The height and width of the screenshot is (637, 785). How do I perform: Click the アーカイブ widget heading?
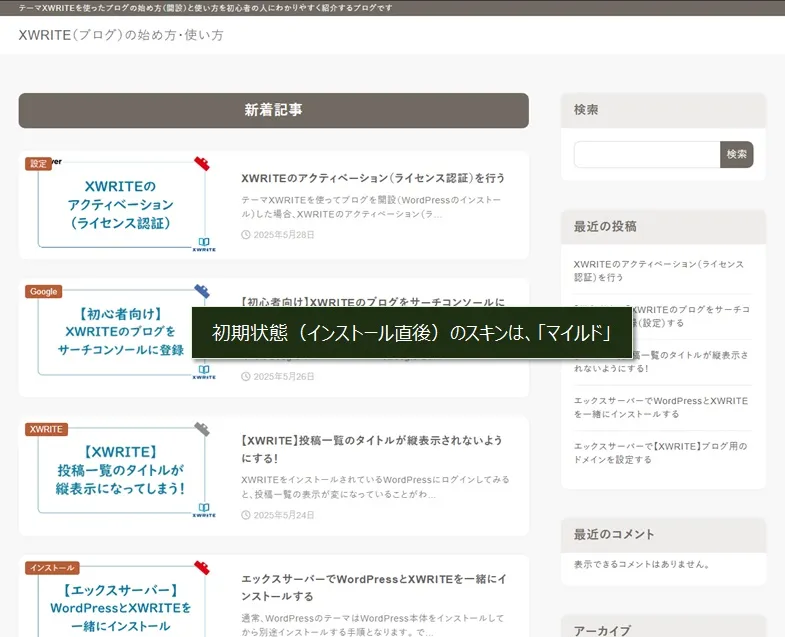(663, 627)
